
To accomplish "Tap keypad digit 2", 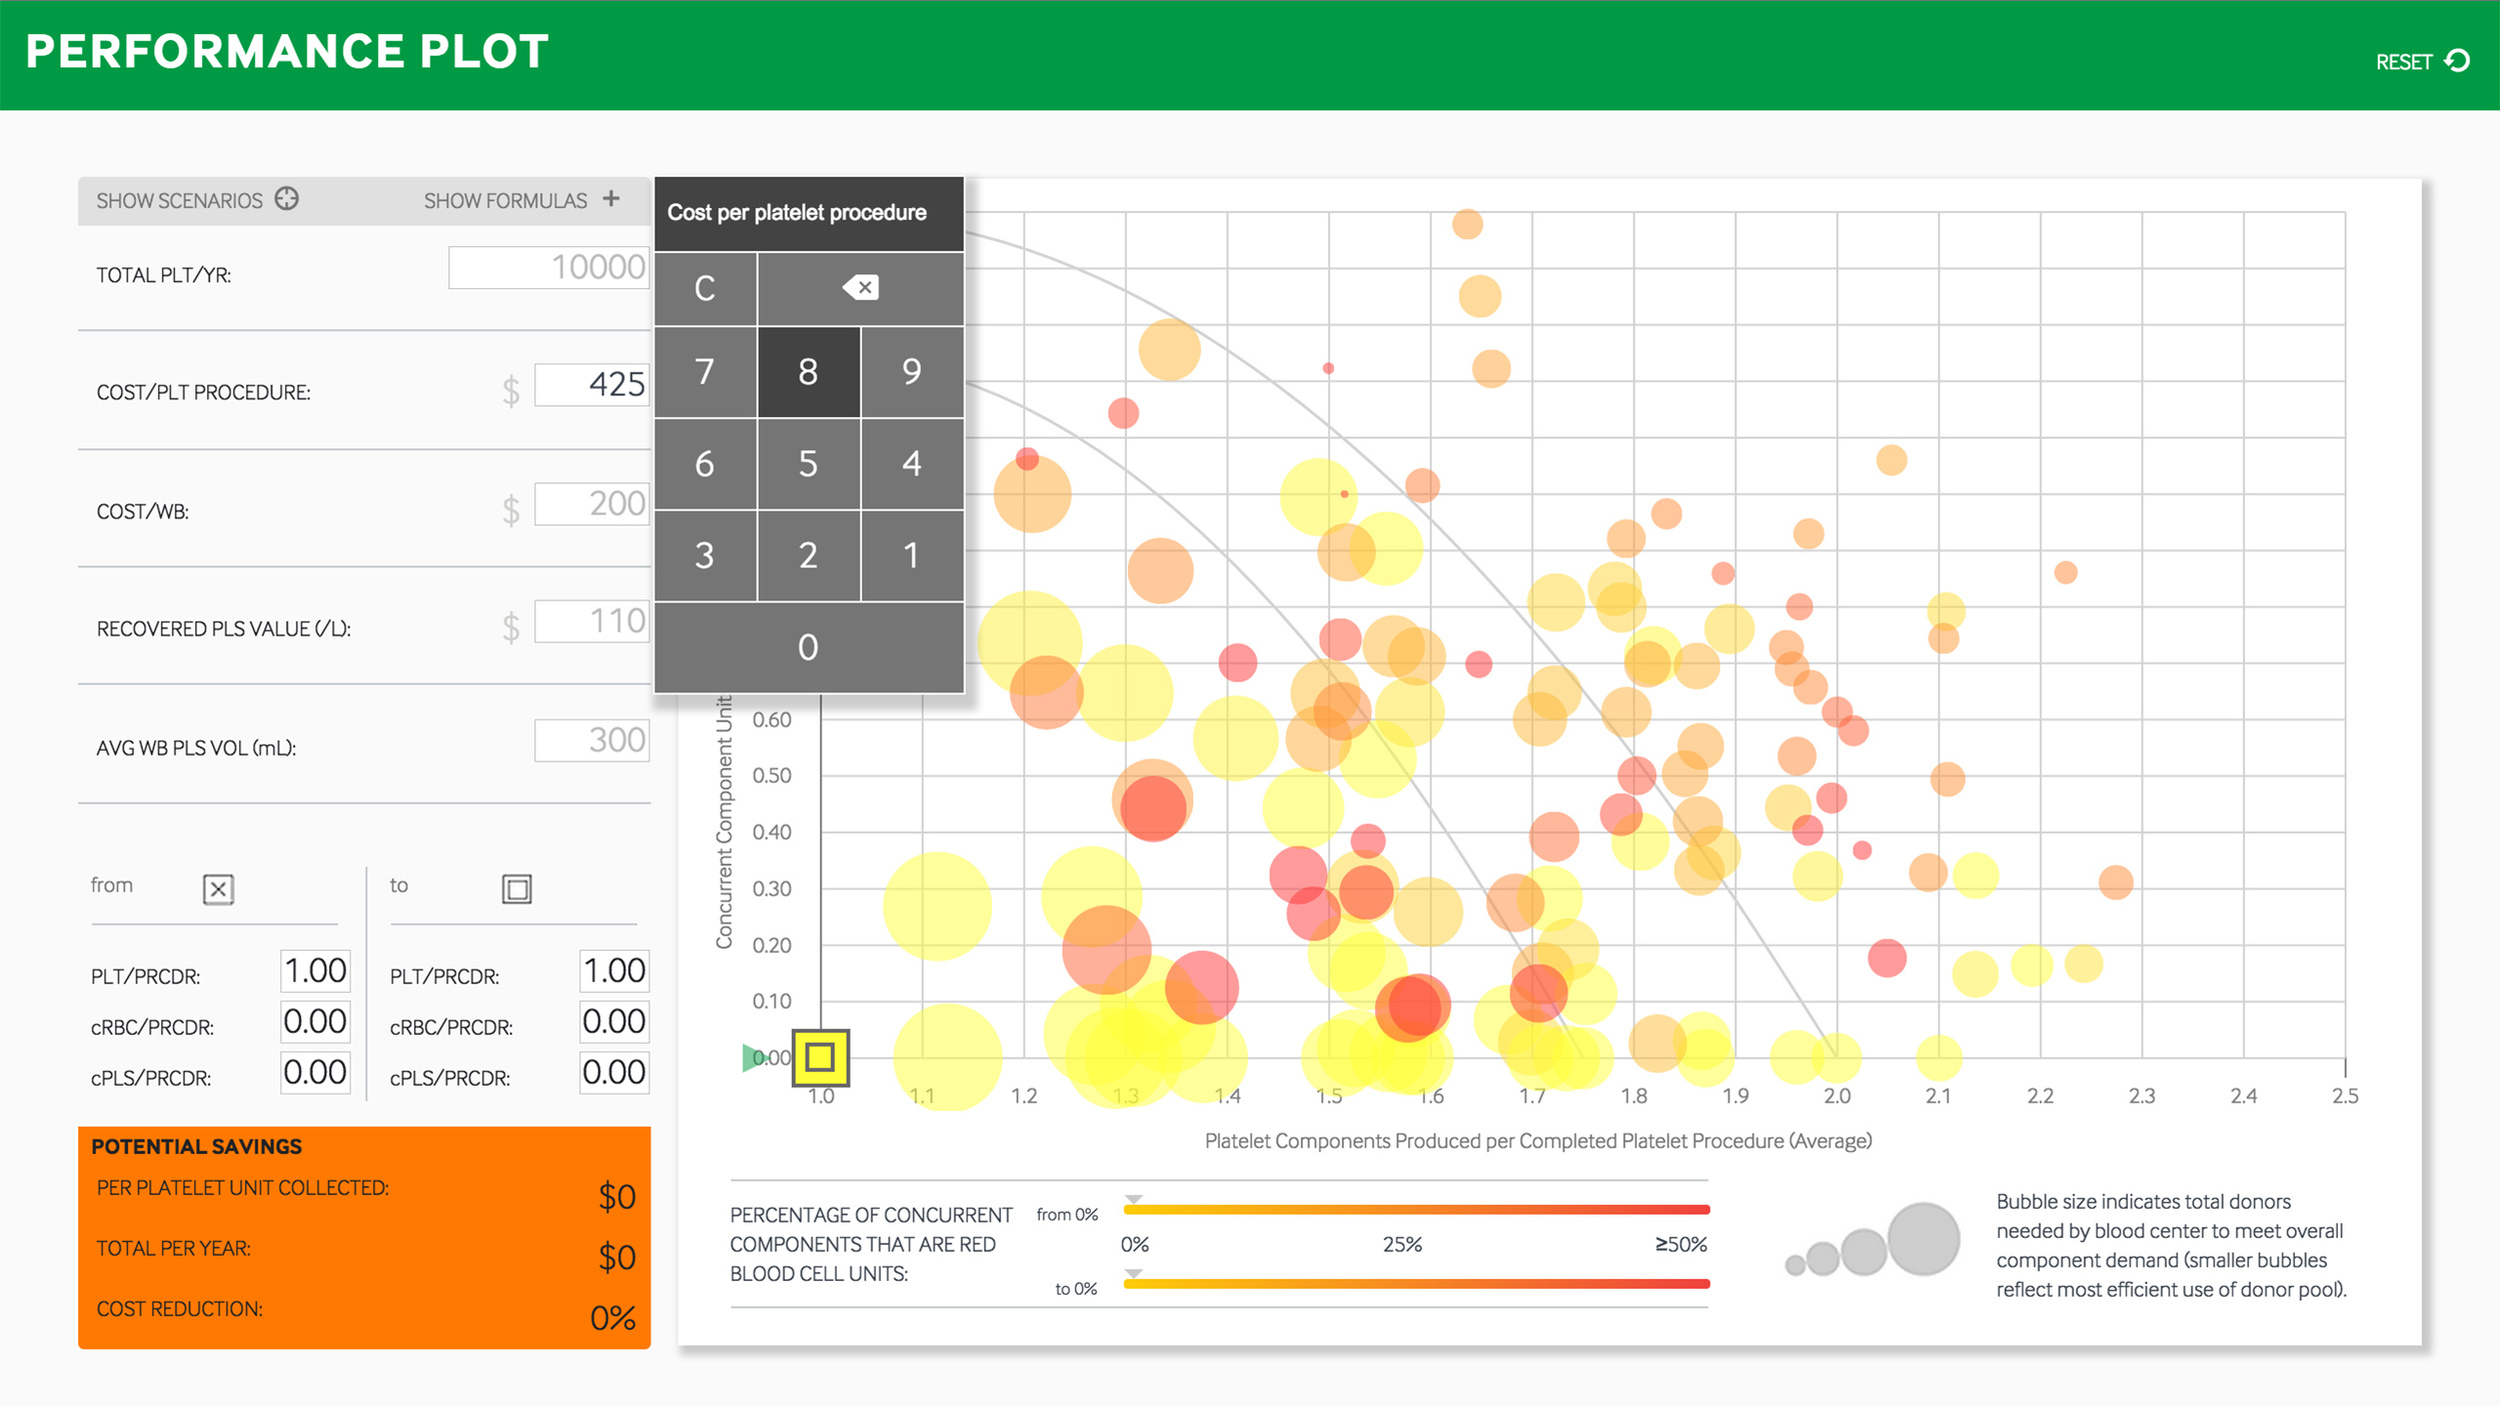I will [x=808, y=555].
